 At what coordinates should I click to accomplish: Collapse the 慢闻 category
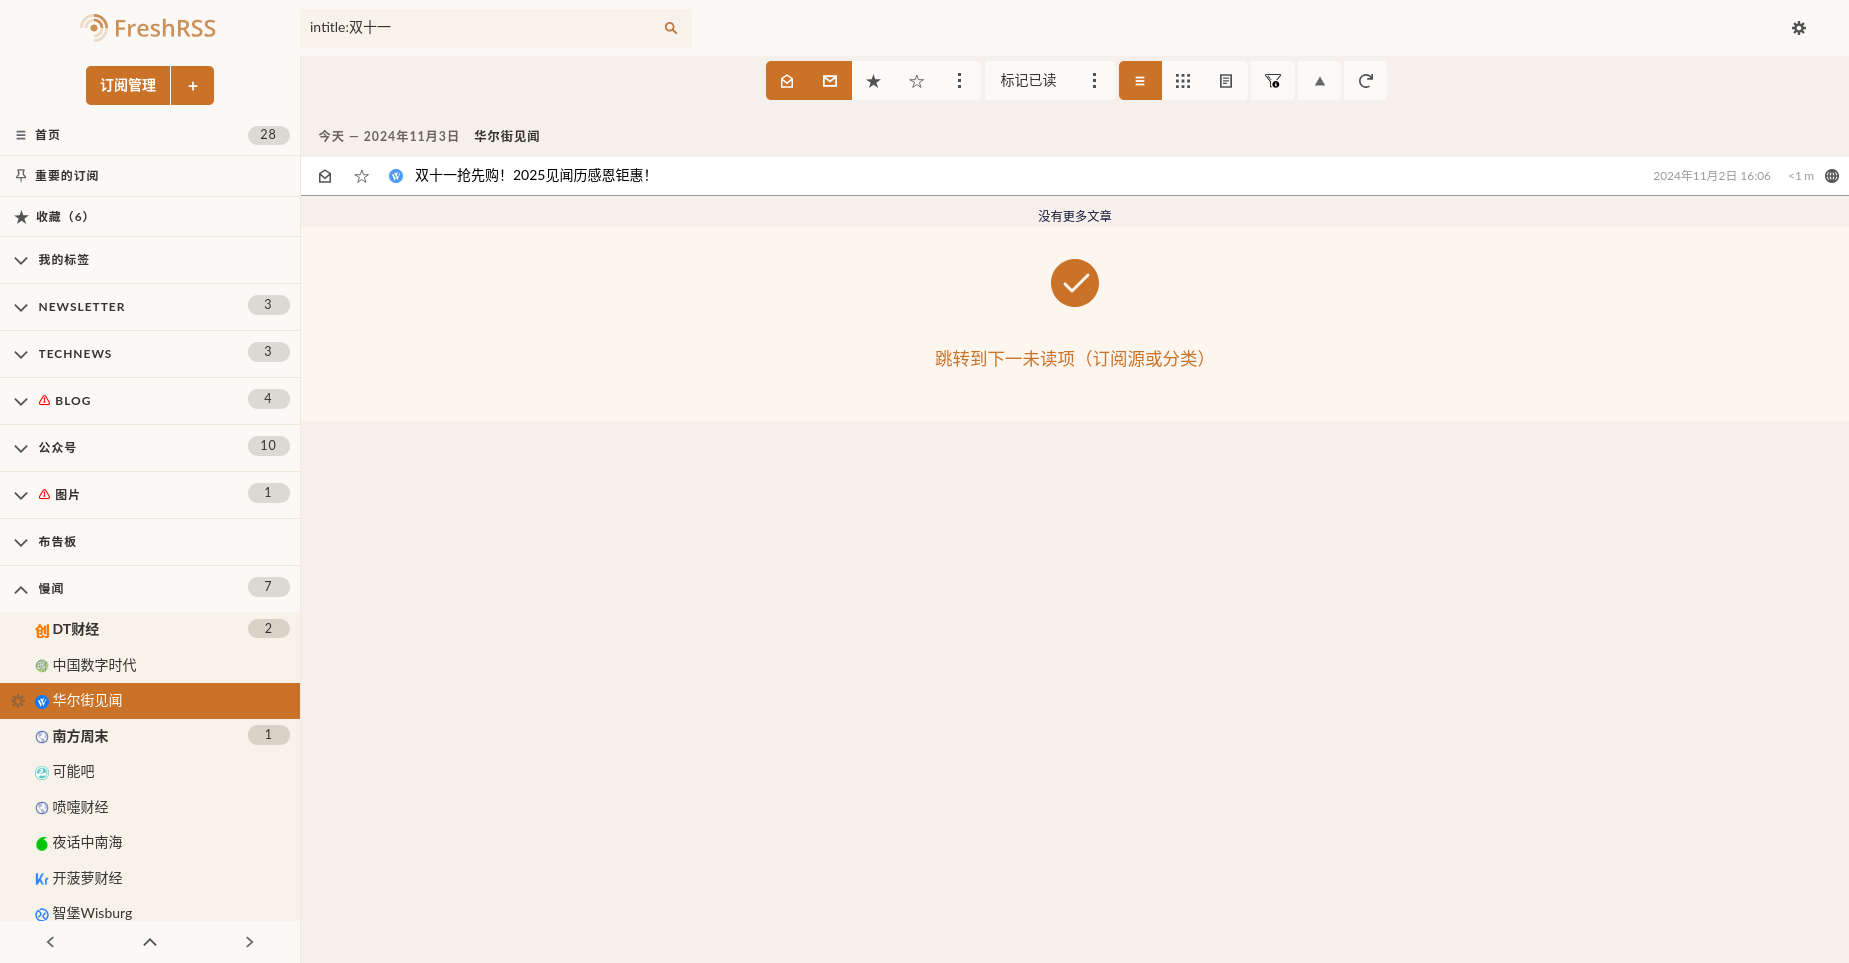(21, 589)
